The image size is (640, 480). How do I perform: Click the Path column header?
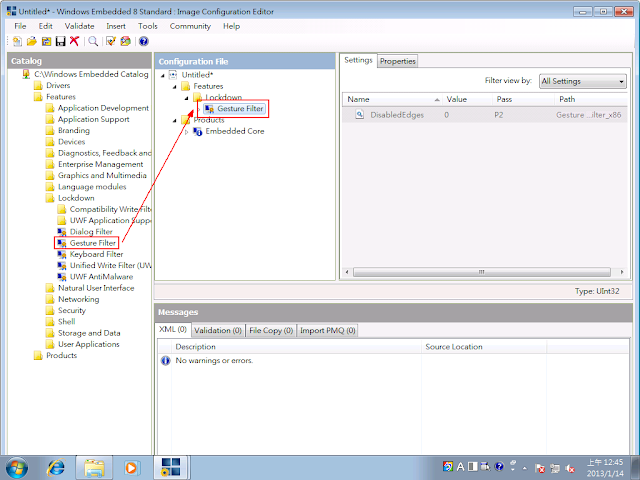(591, 99)
